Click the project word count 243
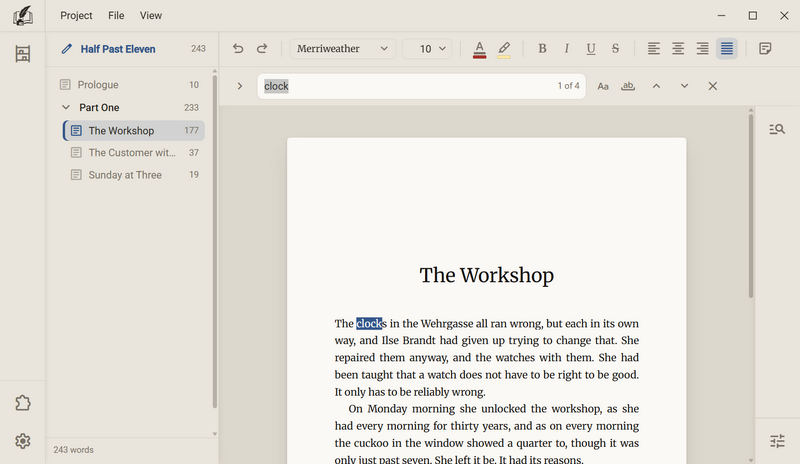 click(198, 49)
